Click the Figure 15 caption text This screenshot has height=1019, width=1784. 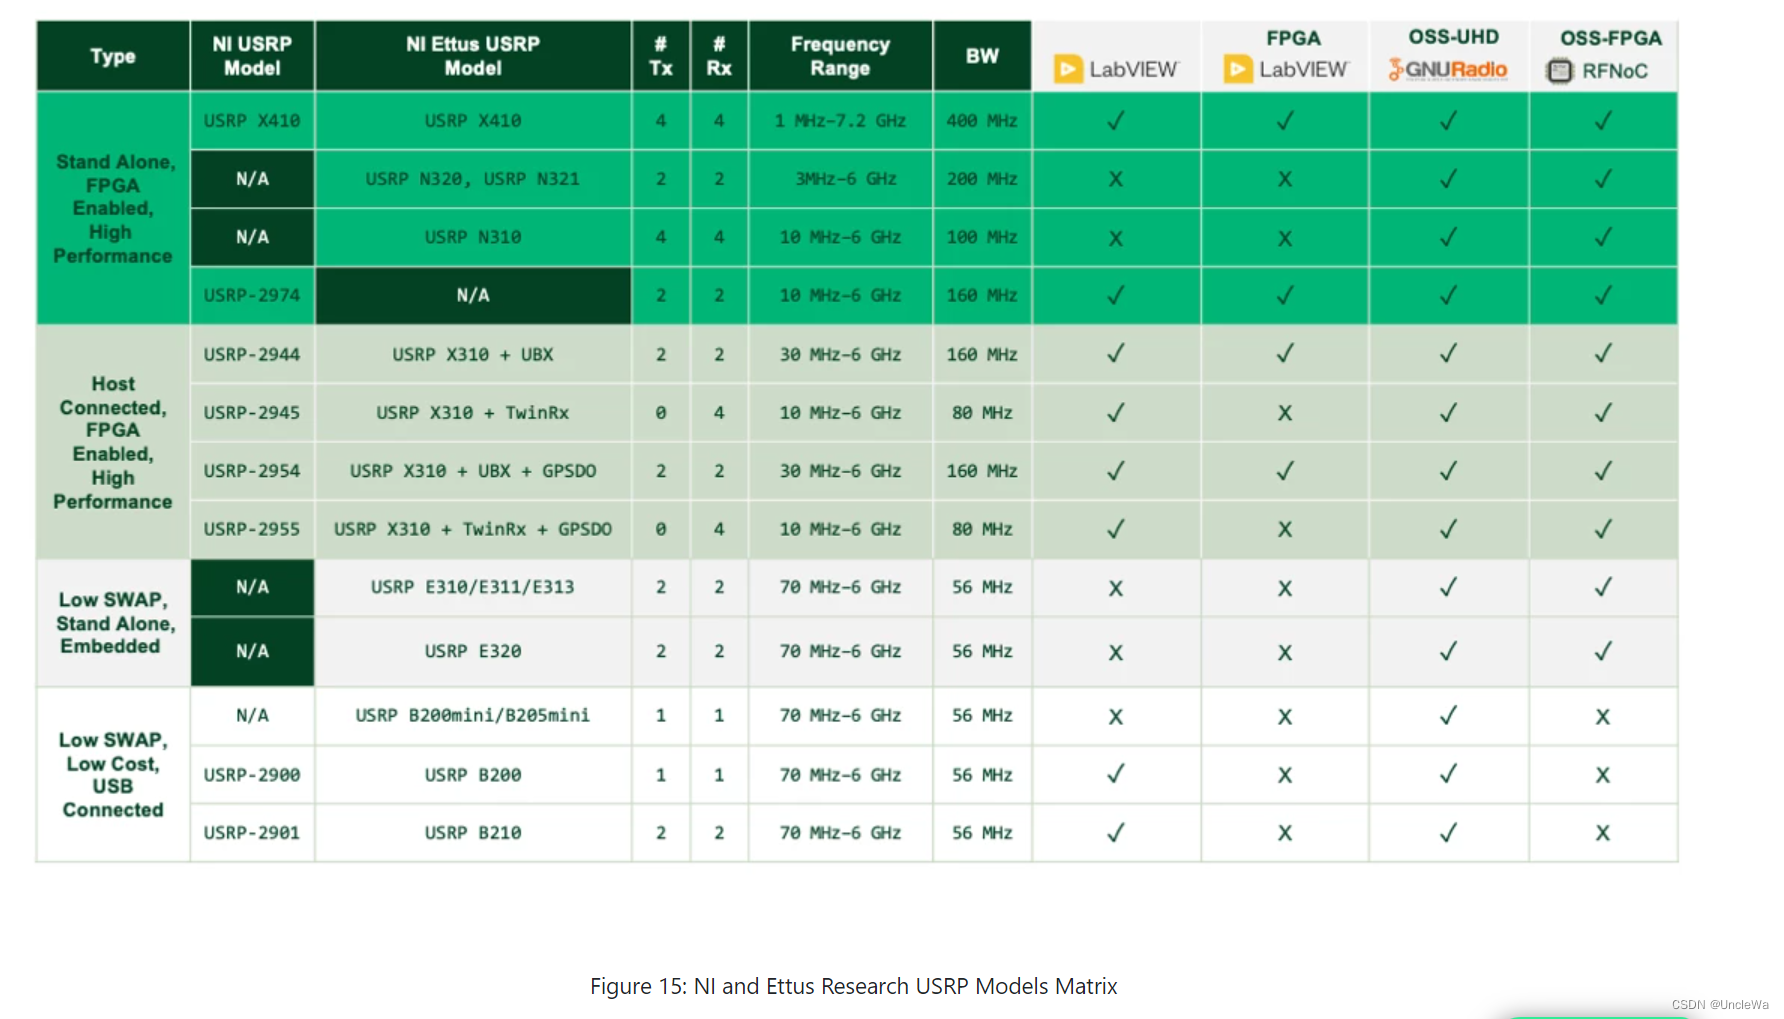coord(854,986)
